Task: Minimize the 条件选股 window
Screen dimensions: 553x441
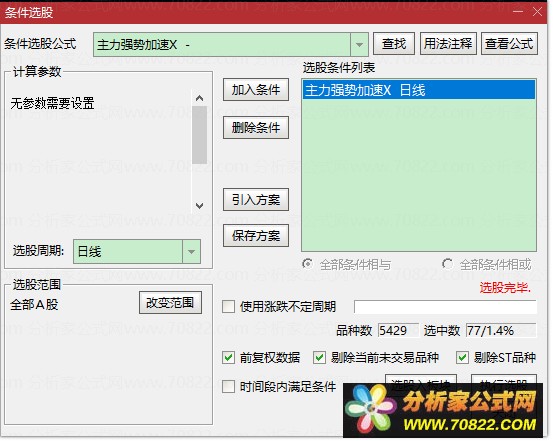Action: tap(518, 12)
